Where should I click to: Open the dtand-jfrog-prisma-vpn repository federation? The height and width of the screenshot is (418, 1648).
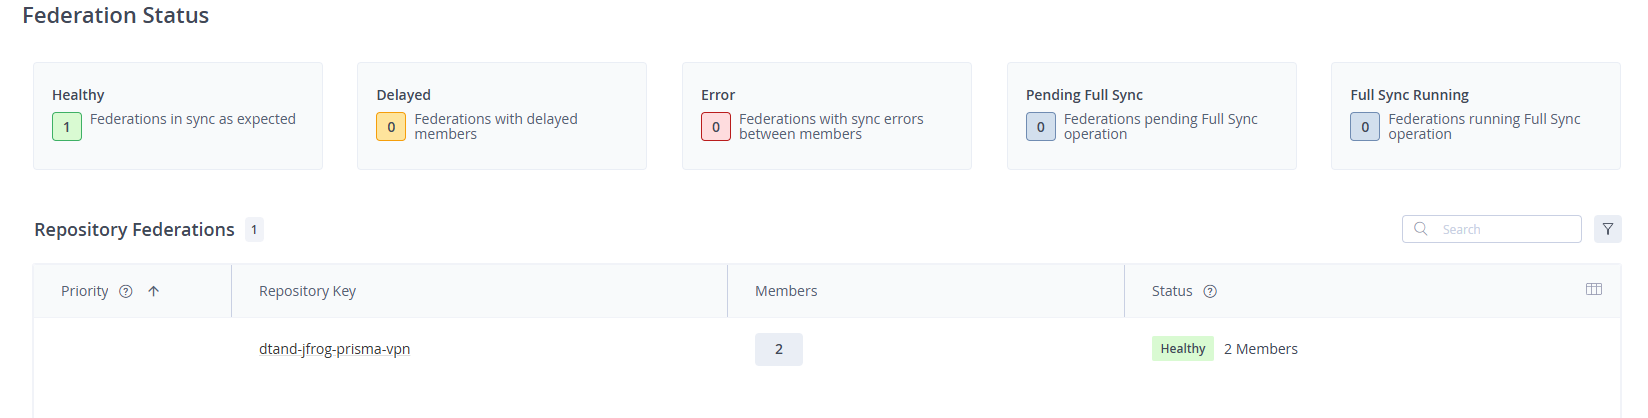[x=334, y=349]
